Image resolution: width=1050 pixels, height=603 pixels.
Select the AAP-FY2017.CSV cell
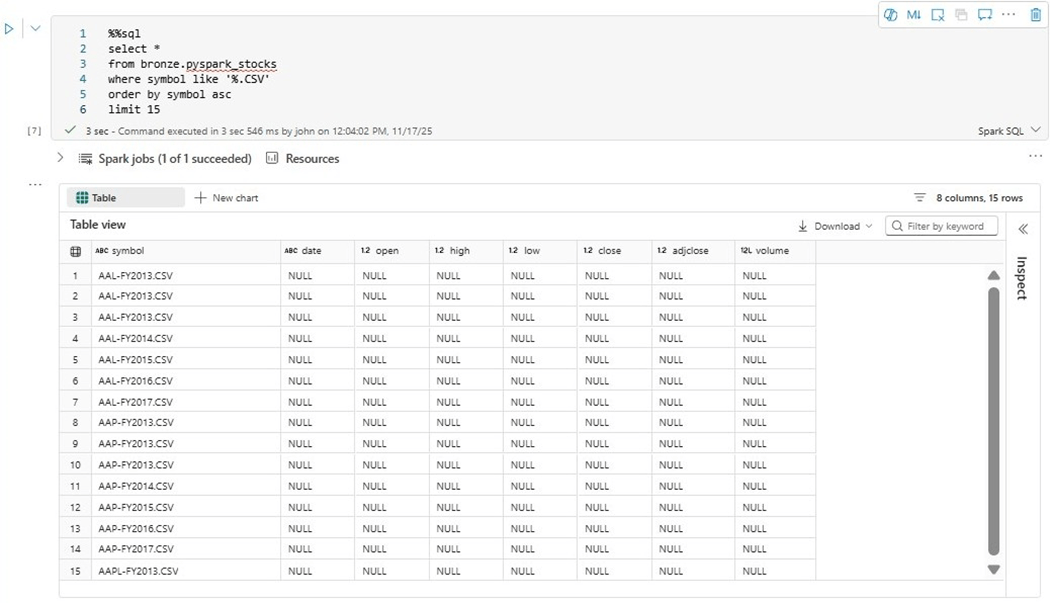186,549
